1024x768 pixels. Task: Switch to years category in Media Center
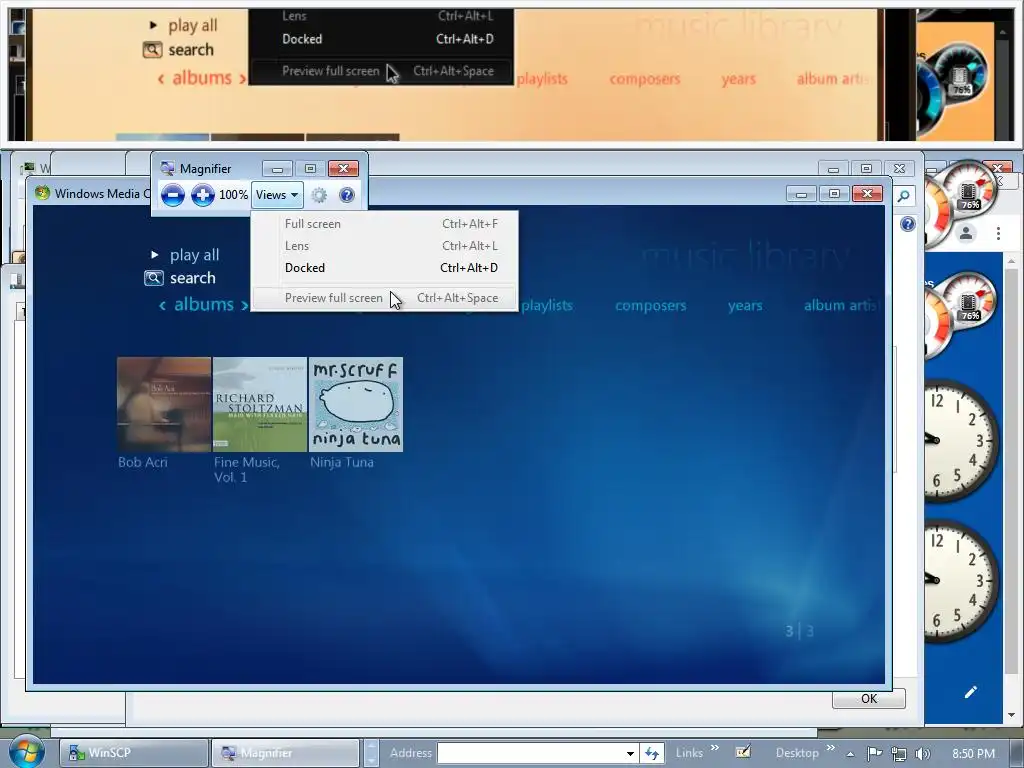(744, 305)
